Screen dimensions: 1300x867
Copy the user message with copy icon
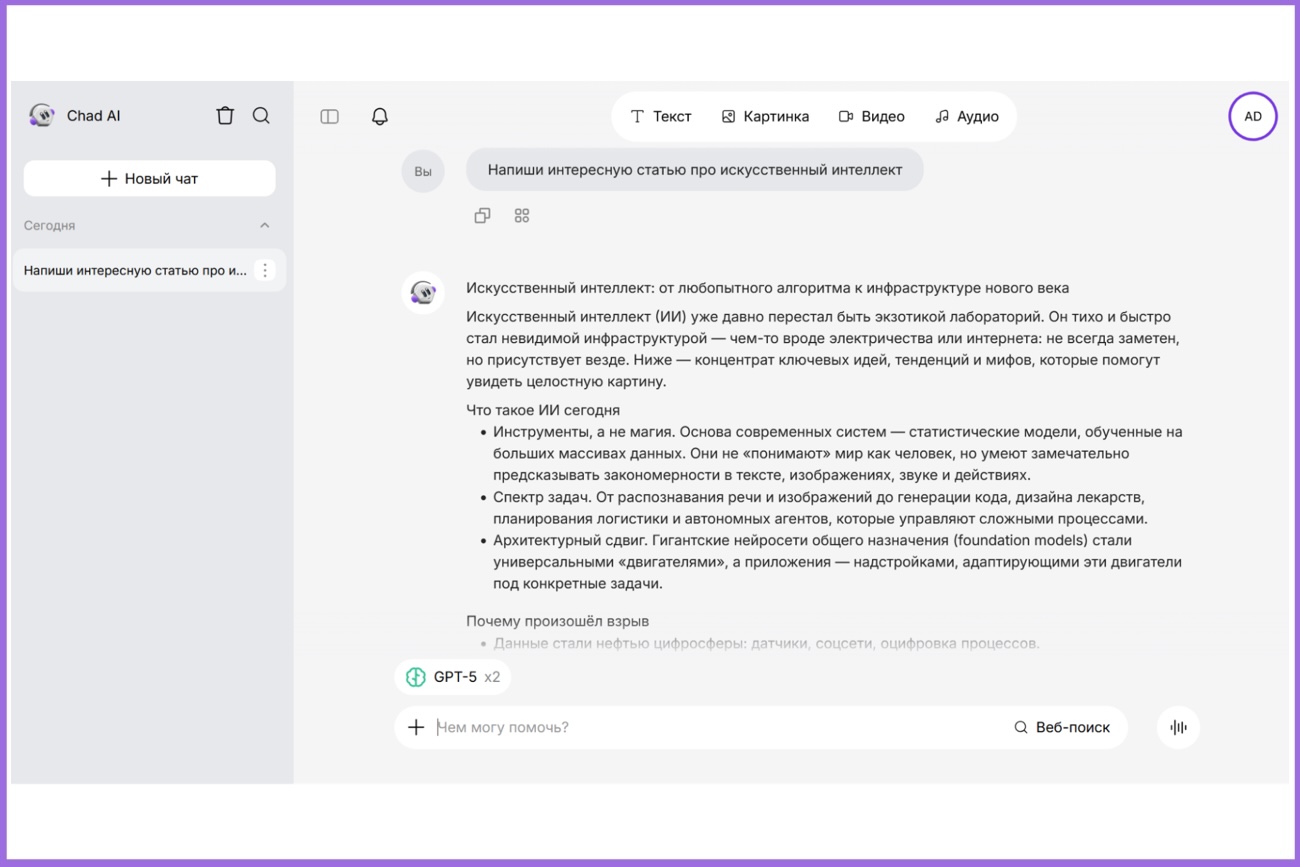coord(482,216)
